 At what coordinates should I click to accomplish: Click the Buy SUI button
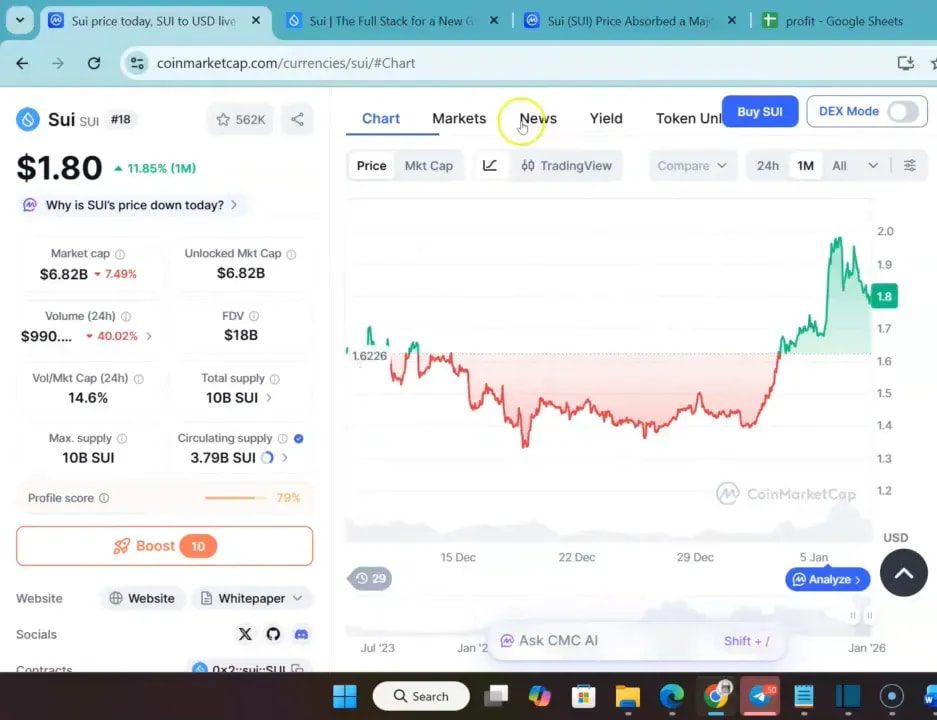759,111
